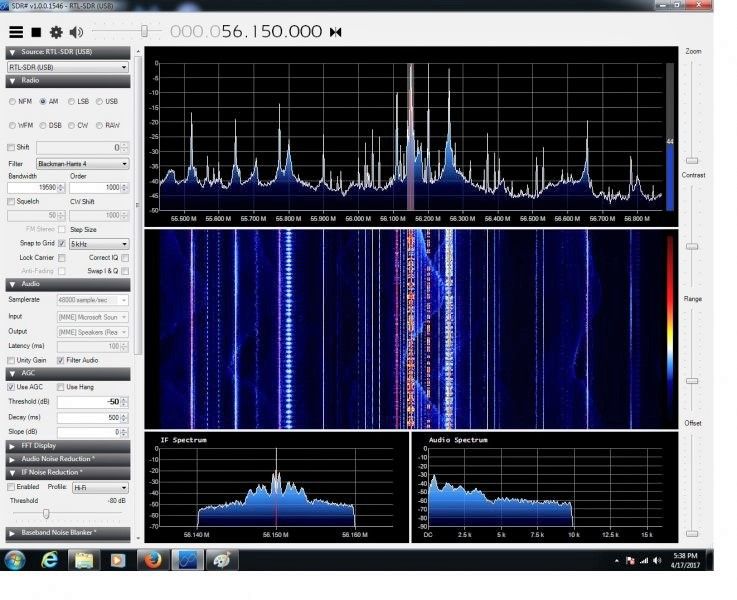Adjust the Zoom slider
The image size is (737, 600).
pyautogui.click(x=691, y=161)
